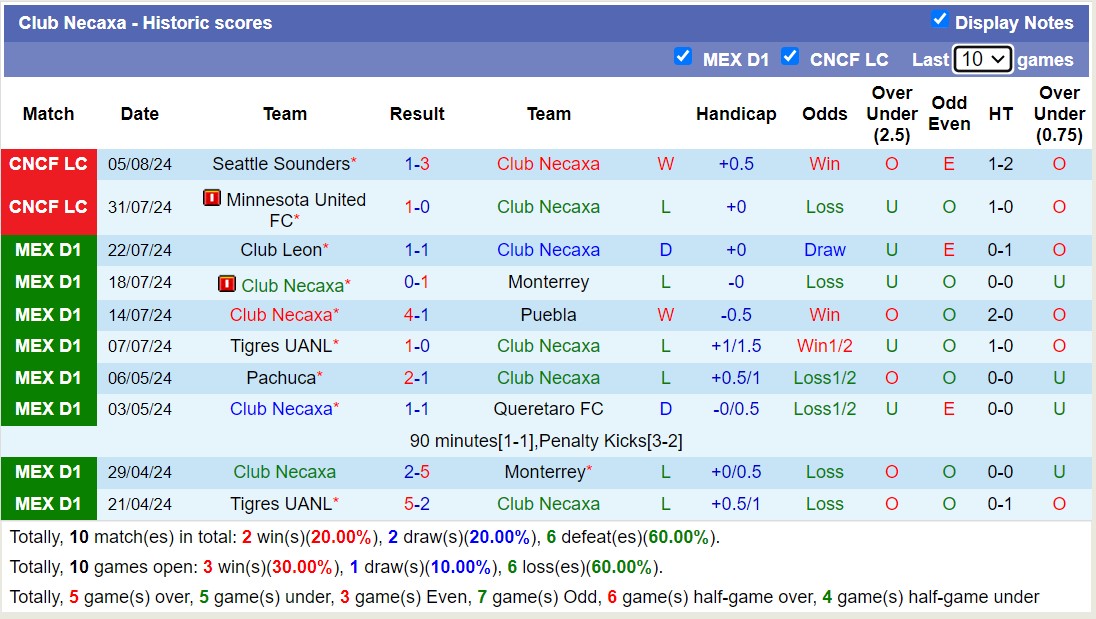
Task: Open the Pachuca team link
Action: point(280,377)
